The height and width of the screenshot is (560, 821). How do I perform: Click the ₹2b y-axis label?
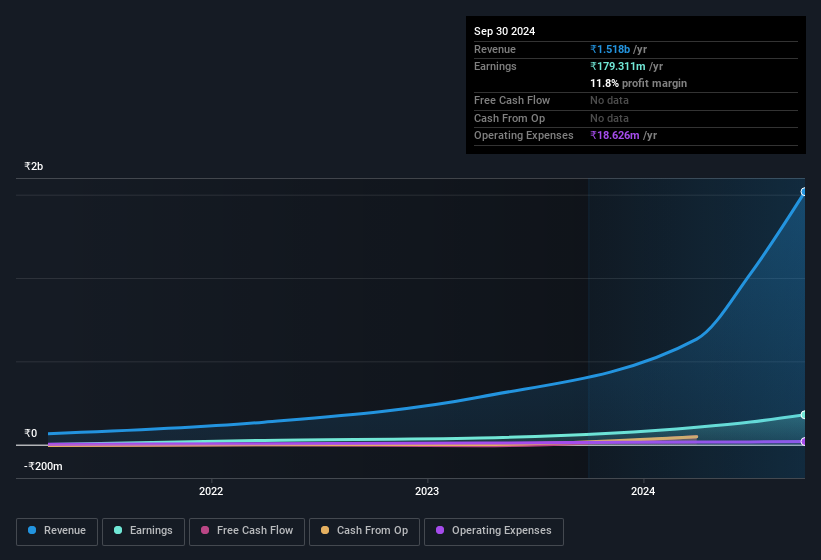pos(34,166)
